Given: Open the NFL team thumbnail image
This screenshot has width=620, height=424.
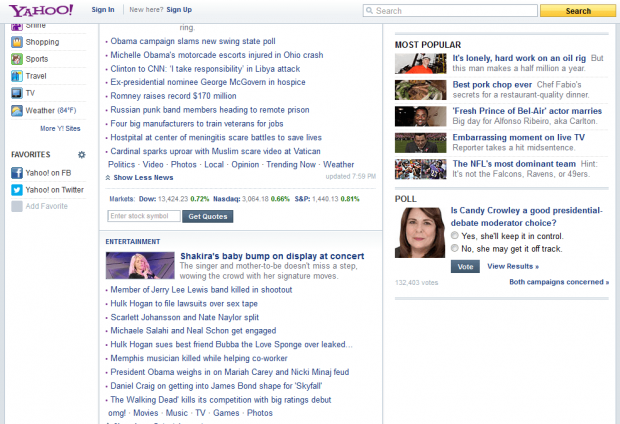Looking at the screenshot, I should point(420,169).
